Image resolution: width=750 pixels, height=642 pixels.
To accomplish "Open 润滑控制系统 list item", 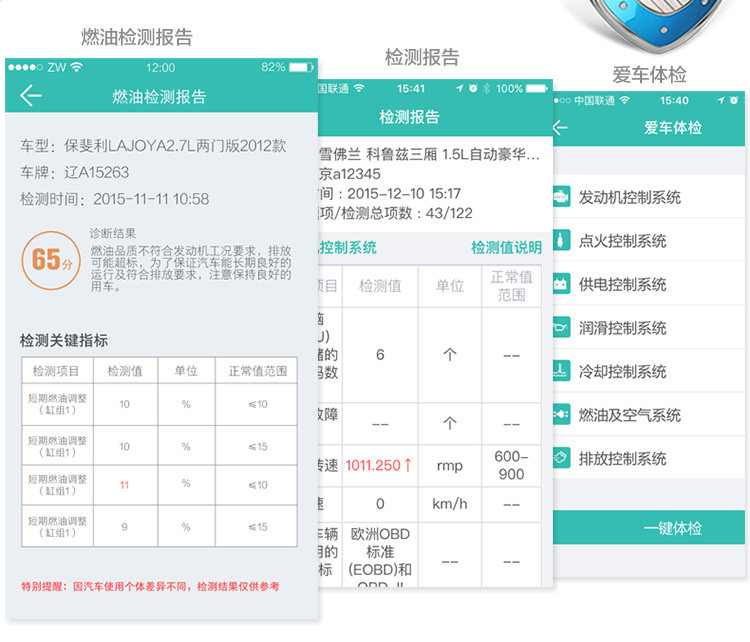I will (x=649, y=328).
